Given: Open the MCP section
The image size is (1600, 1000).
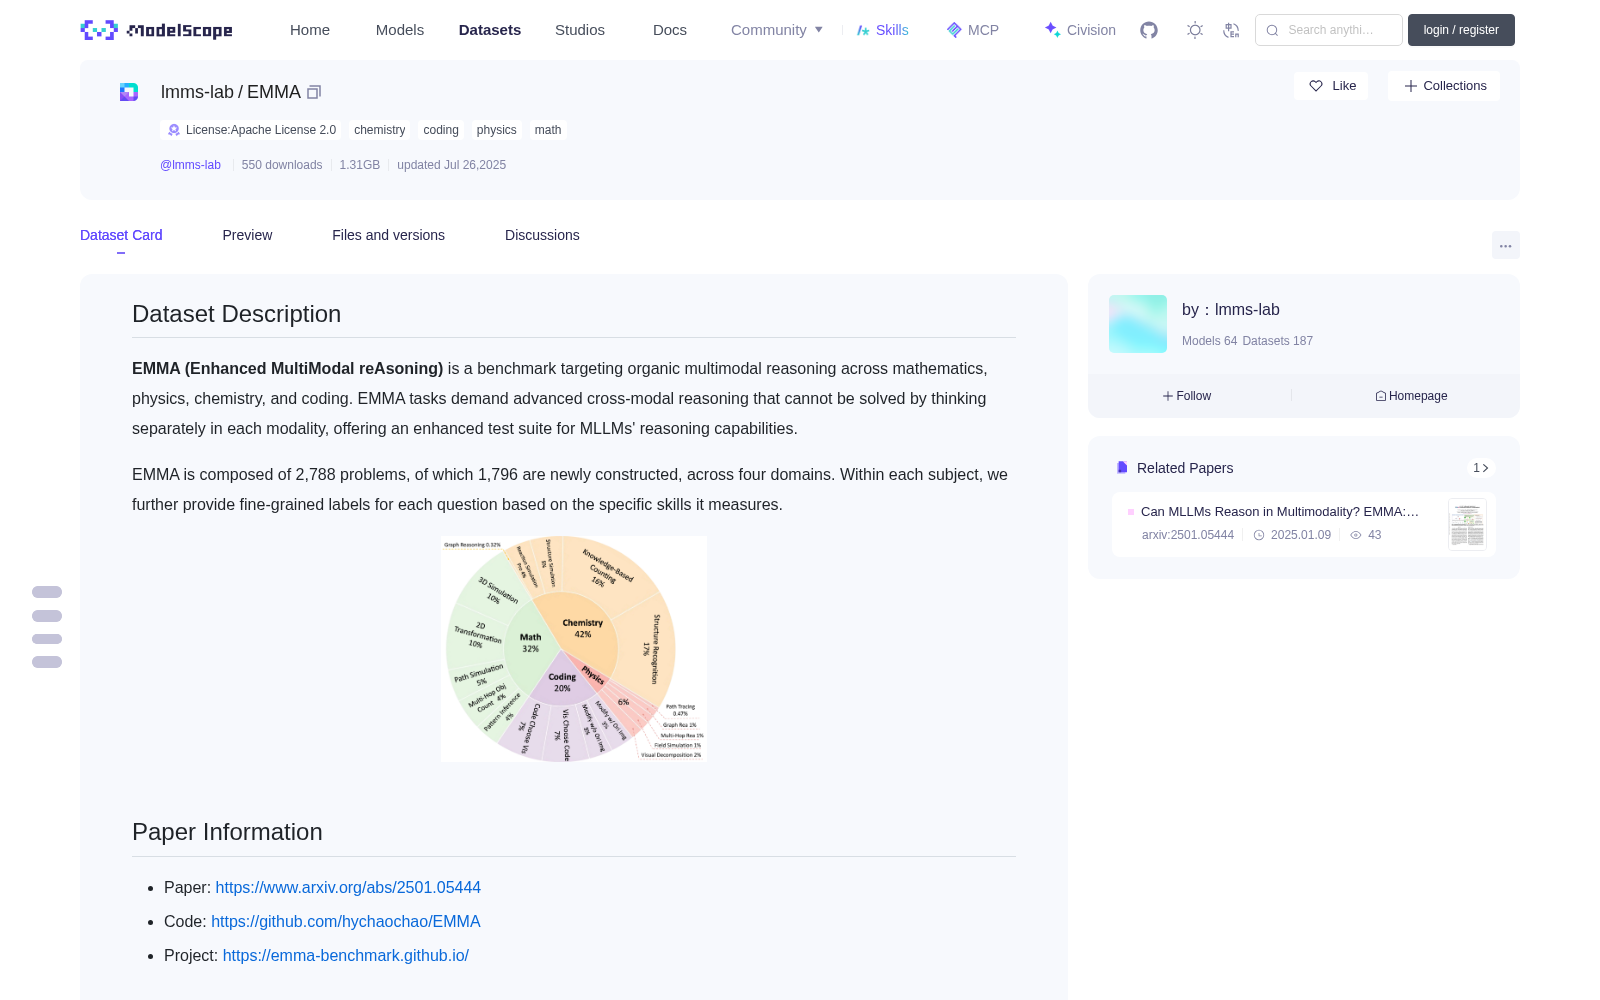Looking at the screenshot, I should tap(973, 30).
